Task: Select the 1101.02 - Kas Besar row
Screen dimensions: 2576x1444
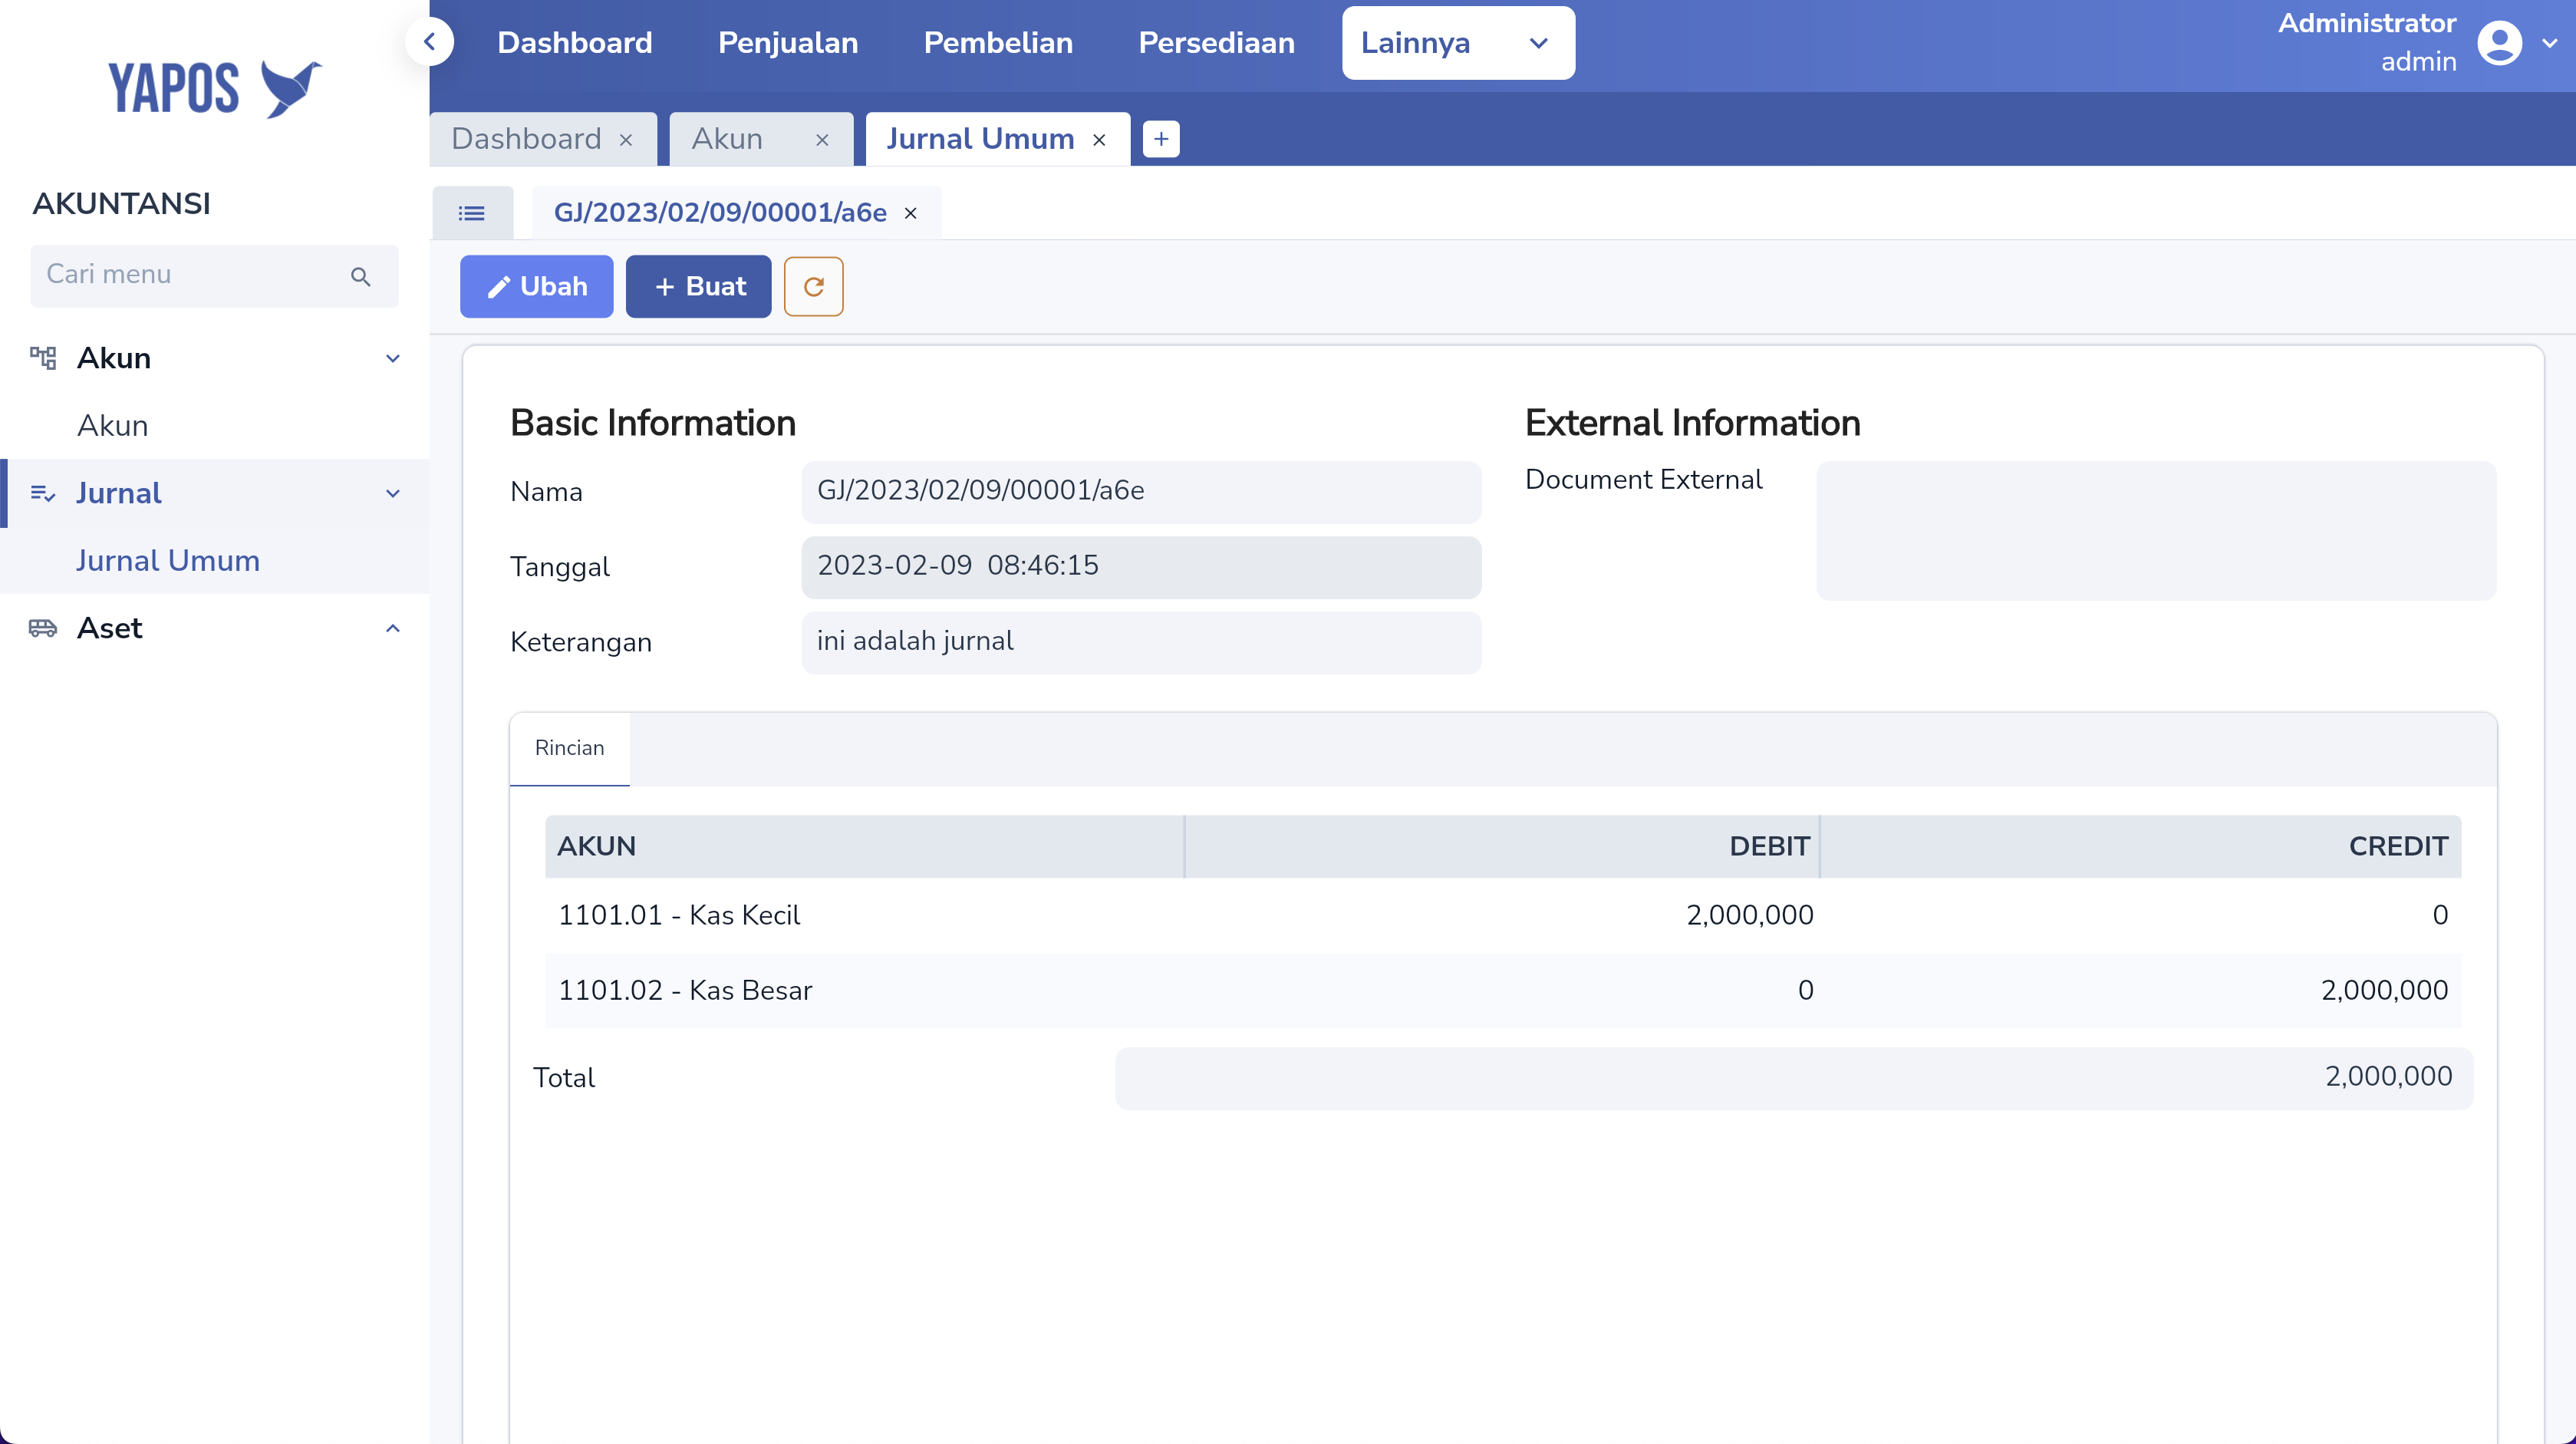Action: (1503, 991)
